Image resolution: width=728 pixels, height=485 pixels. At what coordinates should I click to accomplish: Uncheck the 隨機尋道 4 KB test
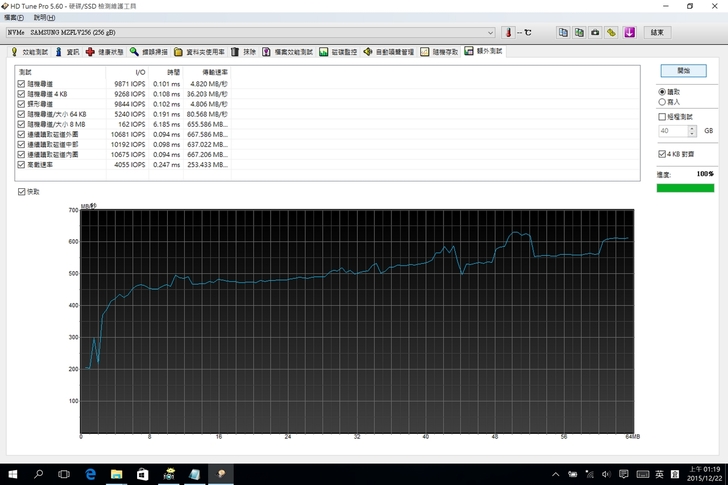[x=21, y=93]
